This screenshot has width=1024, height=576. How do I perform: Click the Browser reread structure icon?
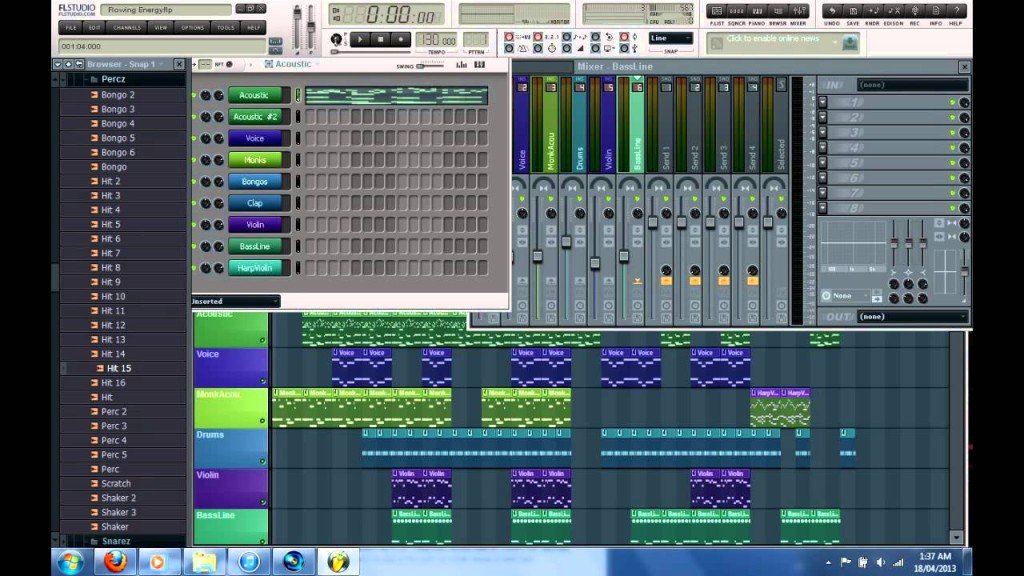68,64
